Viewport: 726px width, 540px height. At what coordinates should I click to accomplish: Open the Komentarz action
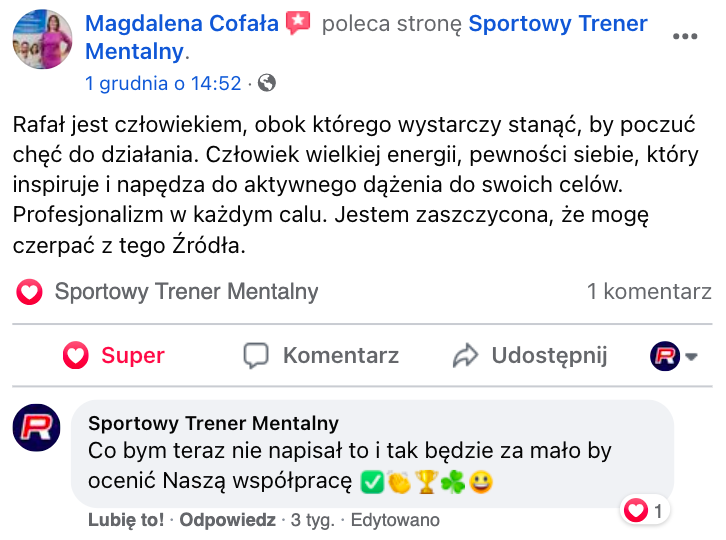340,355
